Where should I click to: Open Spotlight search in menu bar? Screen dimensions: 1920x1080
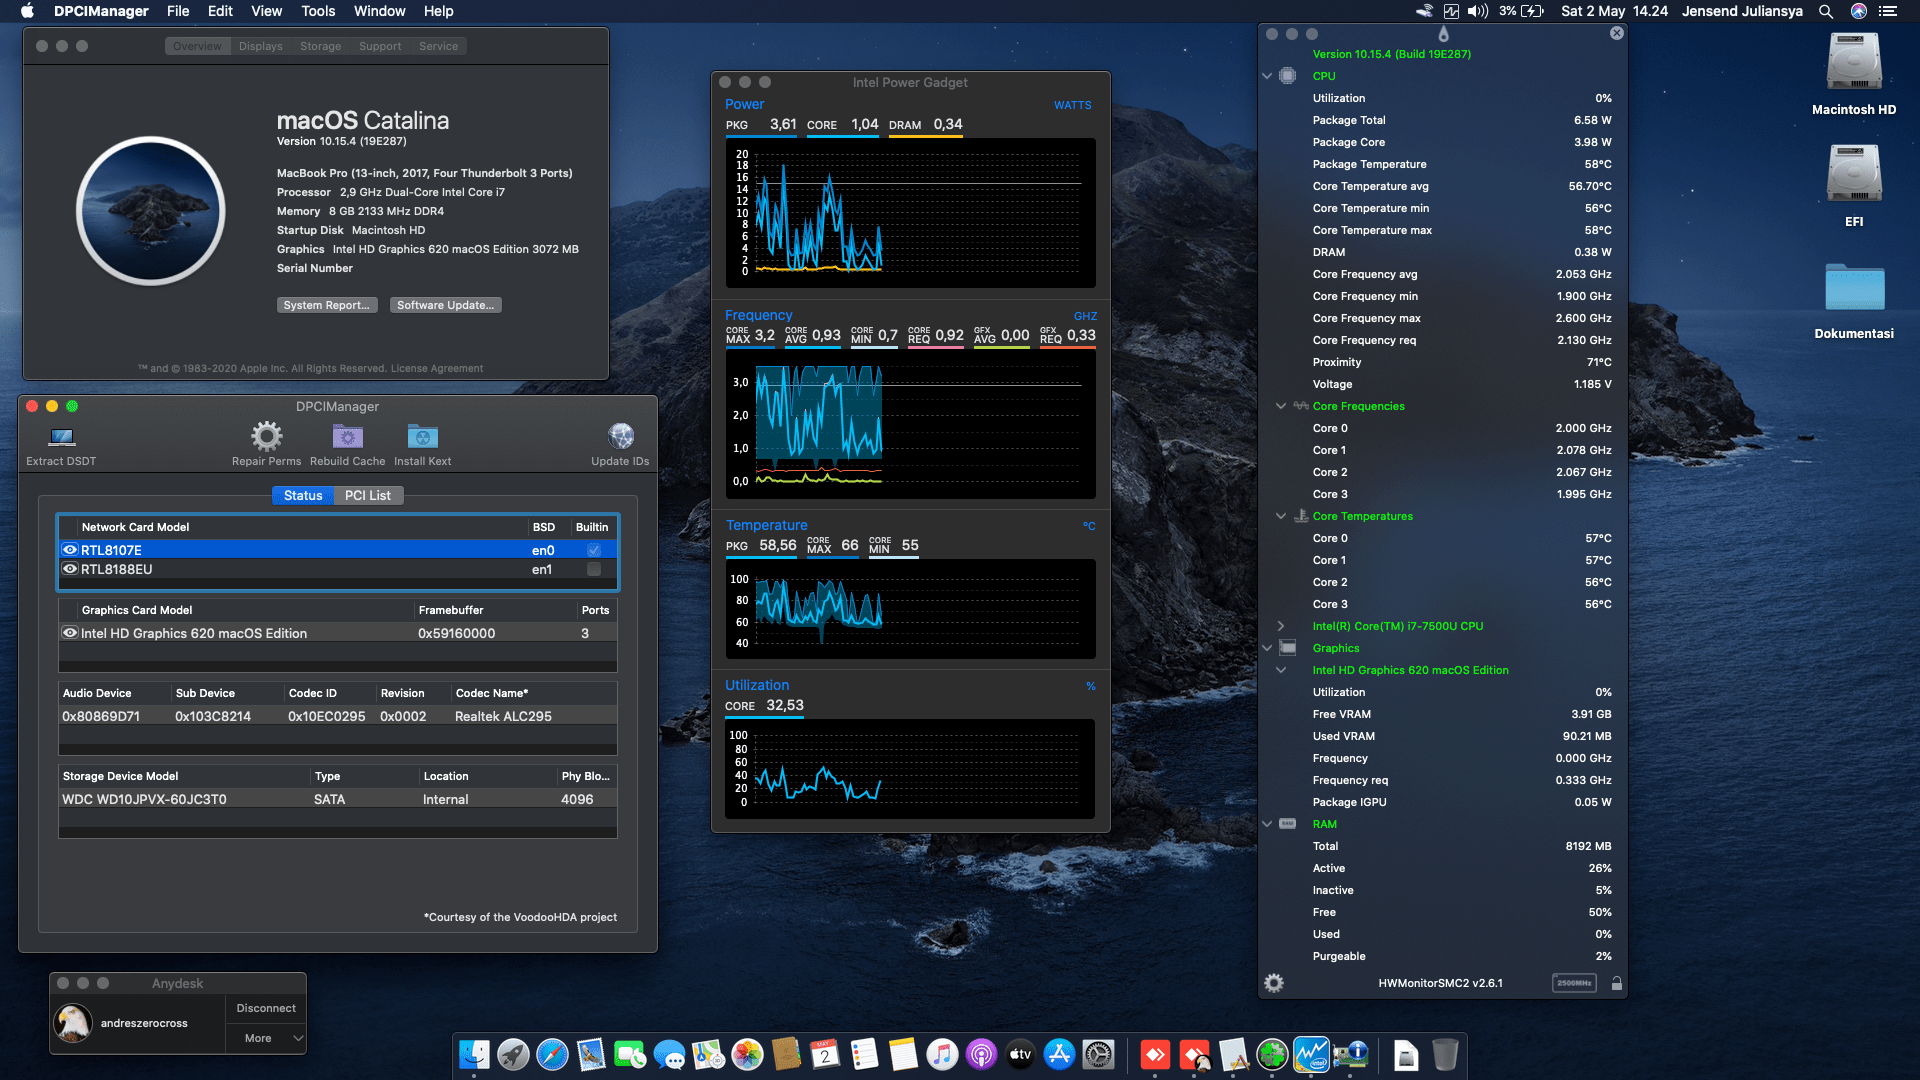coord(1826,11)
